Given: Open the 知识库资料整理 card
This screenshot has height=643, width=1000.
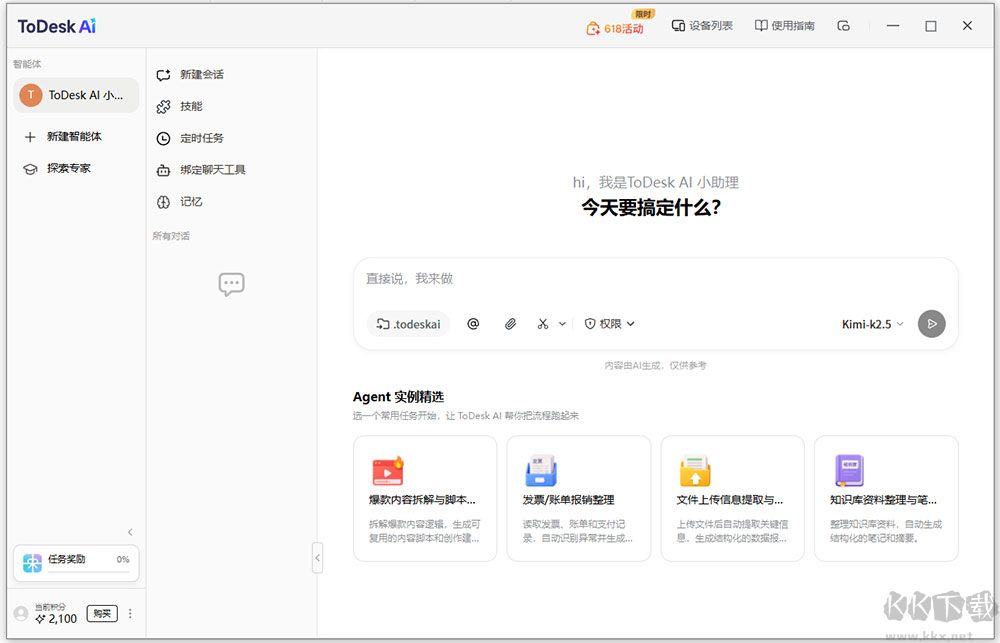Looking at the screenshot, I should (886, 499).
